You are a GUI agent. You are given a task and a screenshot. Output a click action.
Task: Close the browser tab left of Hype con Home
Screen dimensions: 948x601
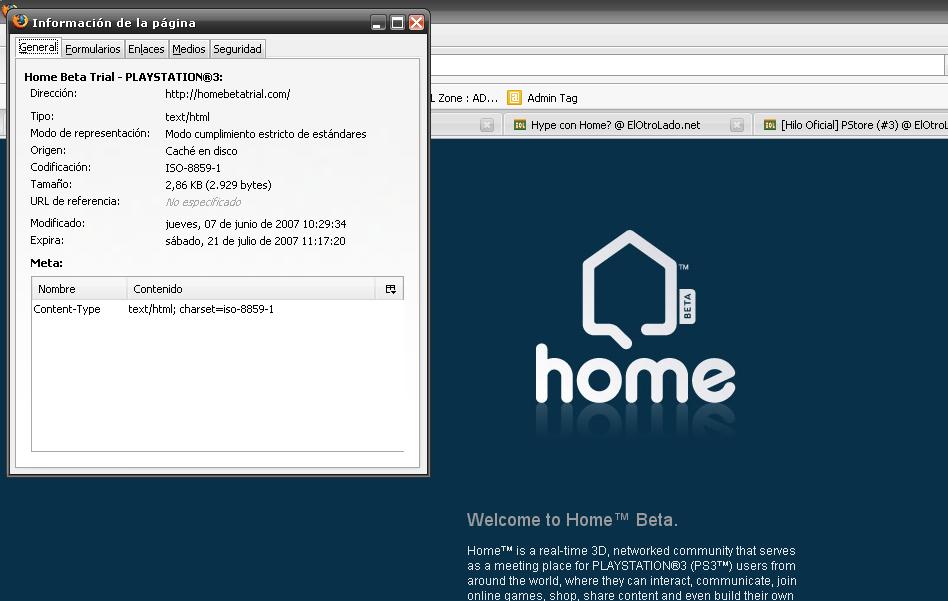click(x=487, y=125)
